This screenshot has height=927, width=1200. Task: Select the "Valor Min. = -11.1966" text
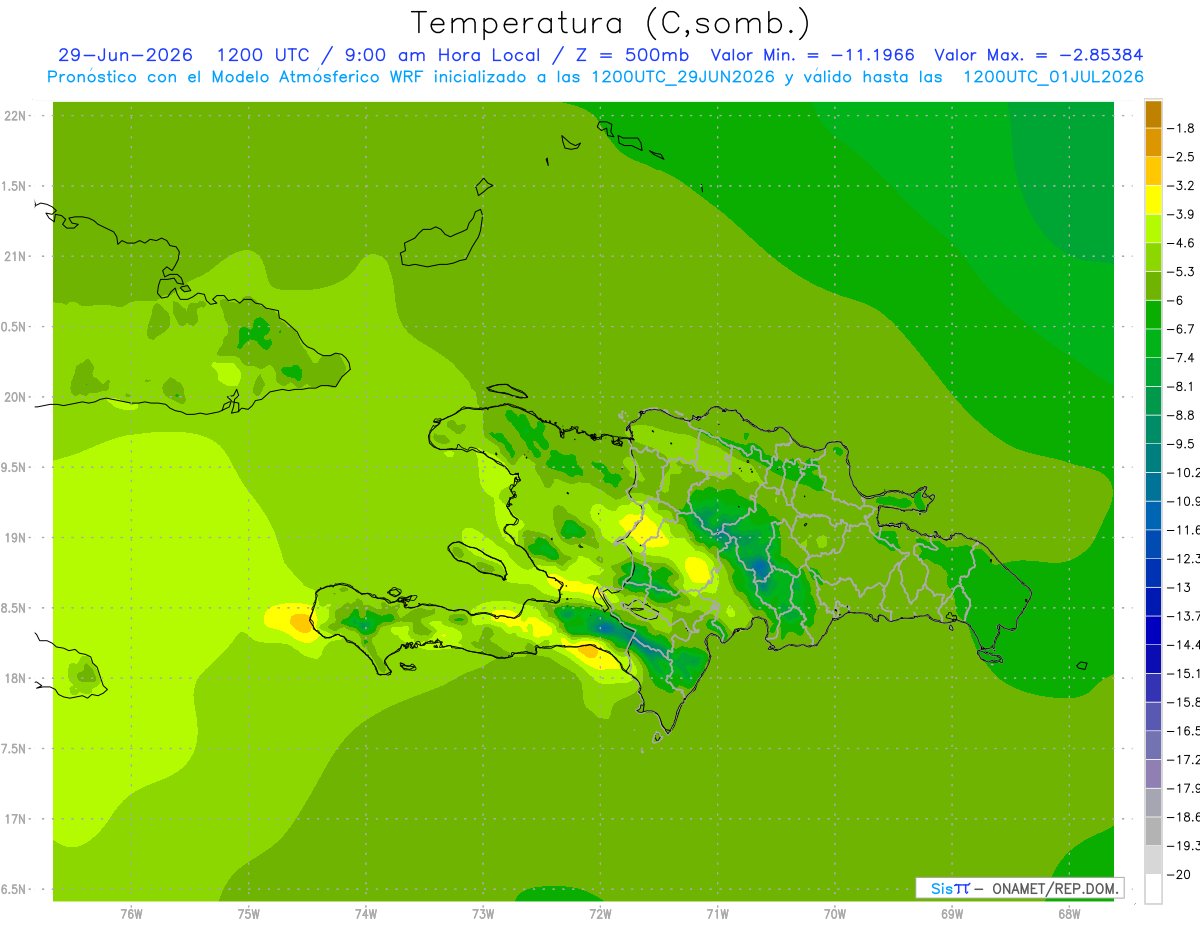coord(812,55)
